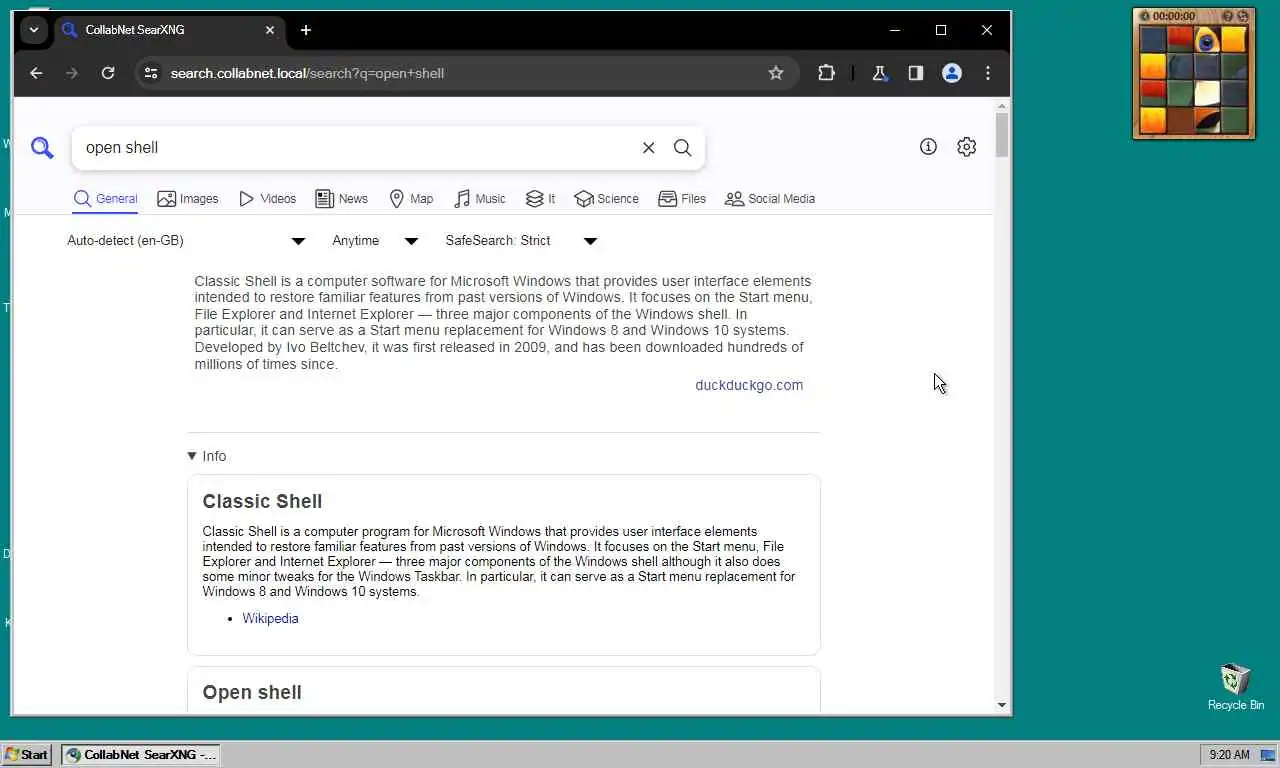The height and width of the screenshot is (768, 1280).
Task: View site information icon in address bar
Action: (151, 73)
